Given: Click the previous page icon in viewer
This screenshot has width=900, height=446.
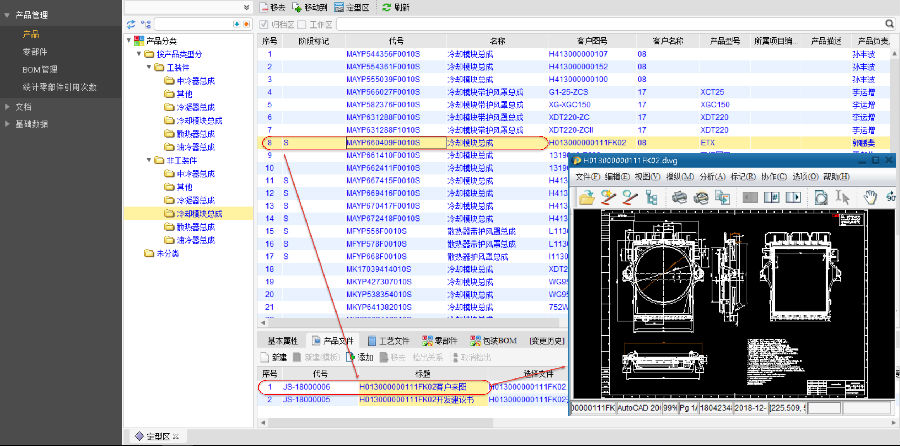Looking at the screenshot, I should coord(750,197).
